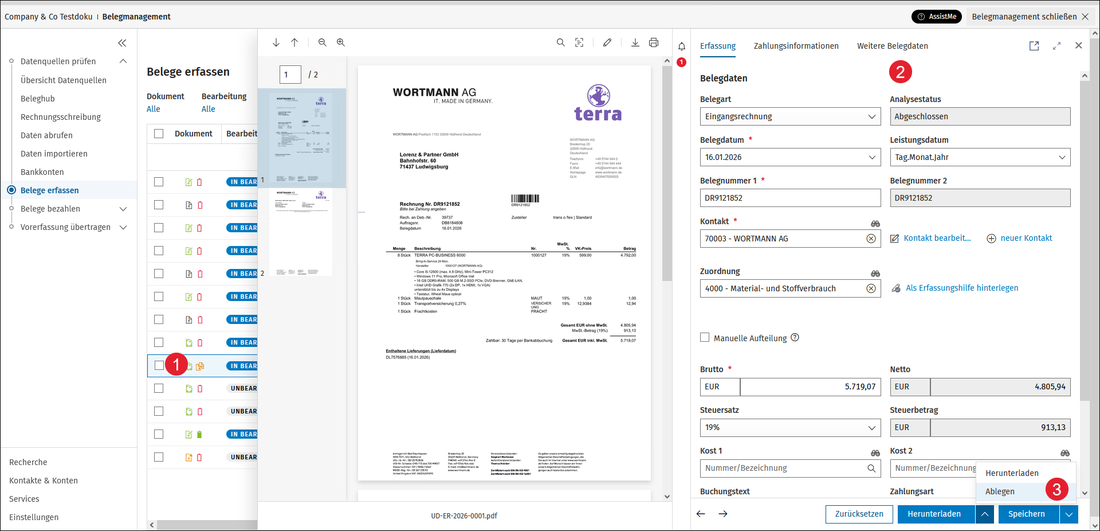1100x531 pixels.
Task: Enable the Manuelle Aufteilung checkbox
Action: [x=705, y=337]
